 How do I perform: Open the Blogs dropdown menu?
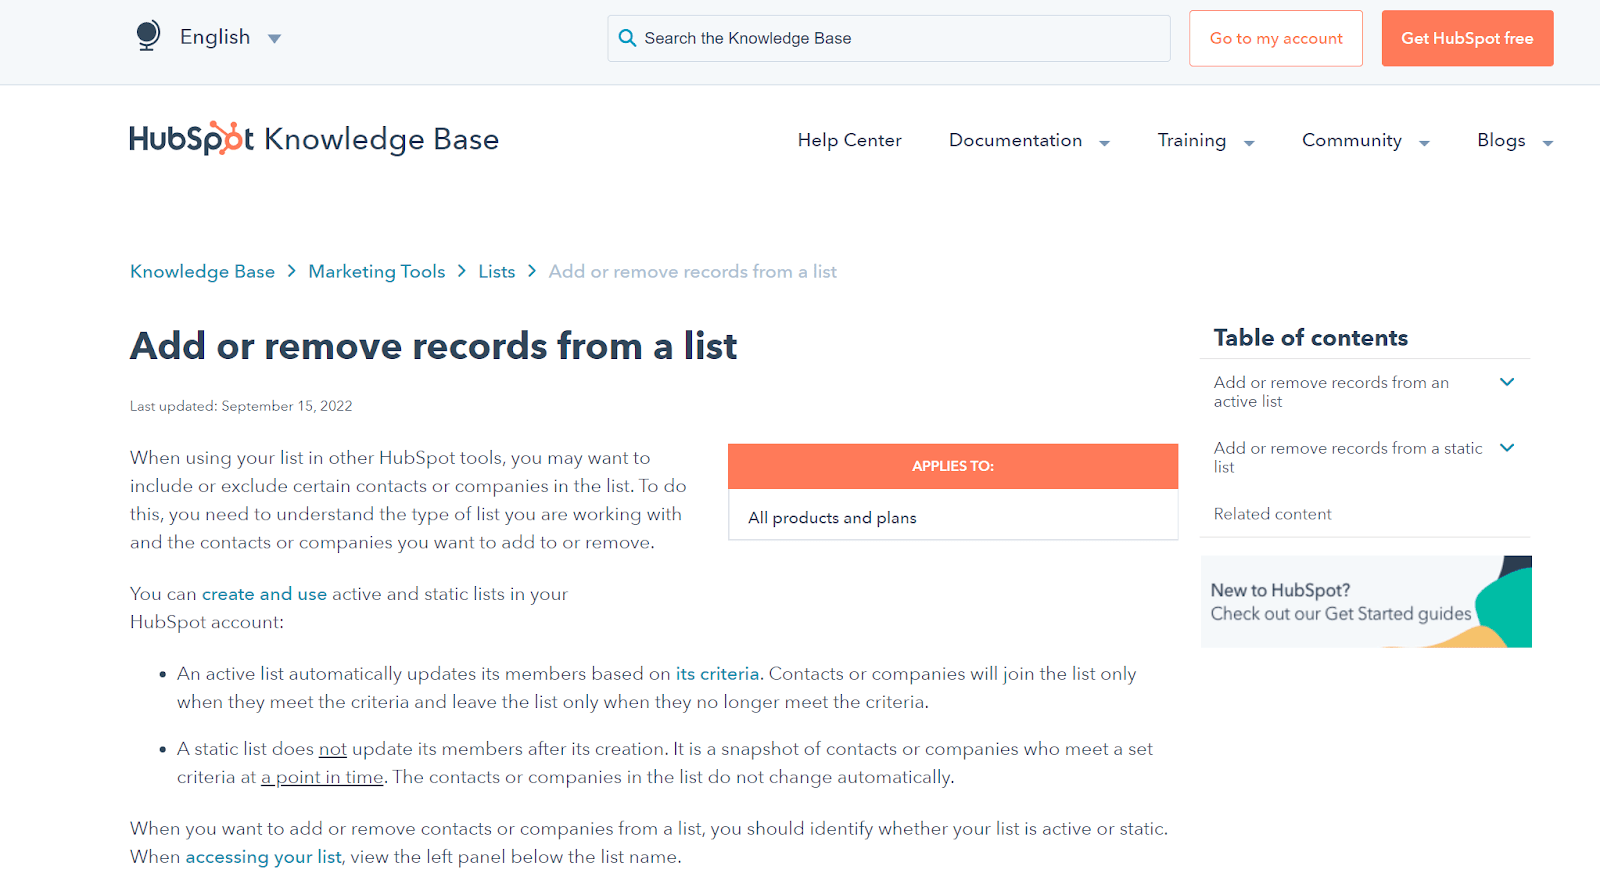pos(1514,141)
